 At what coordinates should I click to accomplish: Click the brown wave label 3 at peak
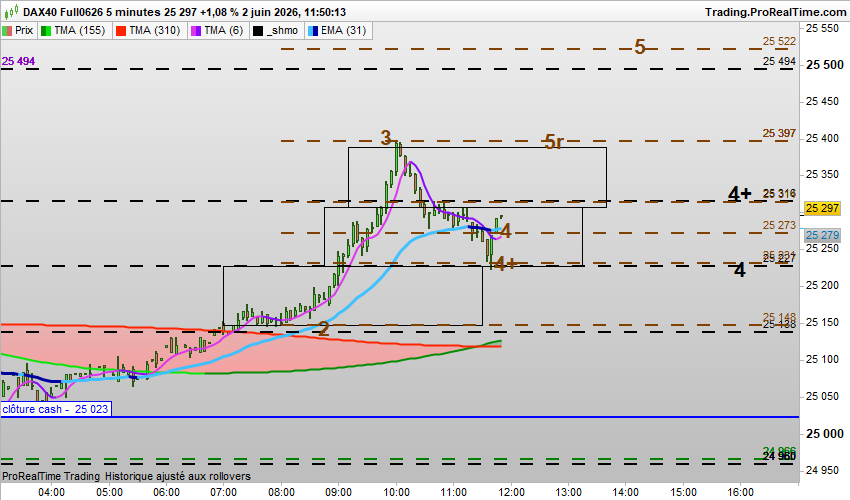pyautogui.click(x=385, y=138)
